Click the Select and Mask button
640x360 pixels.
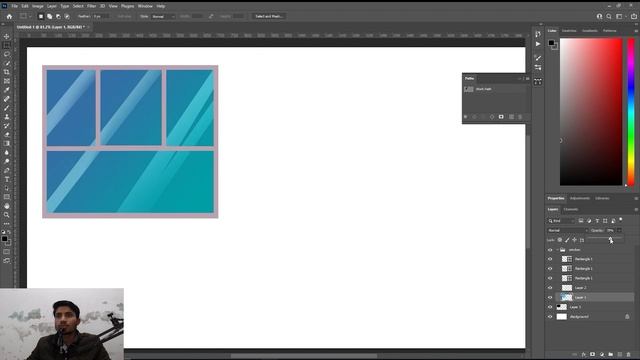[269, 16]
